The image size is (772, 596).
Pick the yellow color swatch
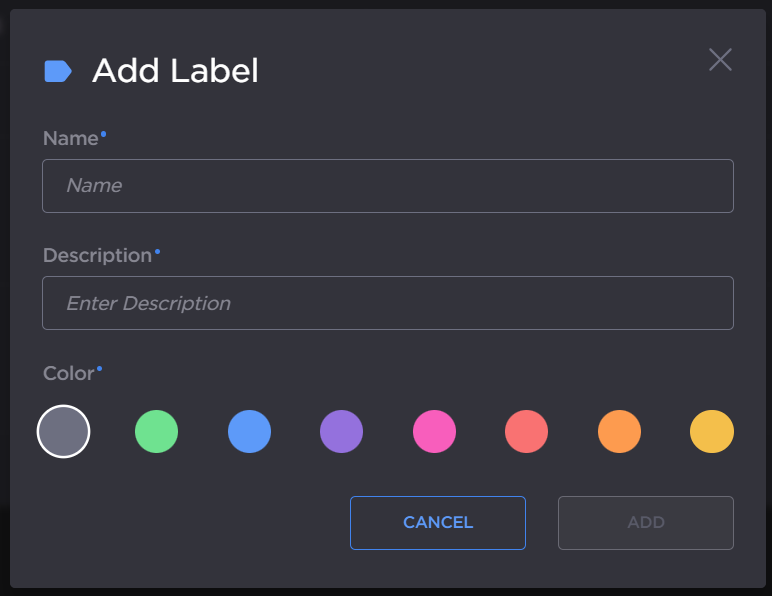coord(711,432)
